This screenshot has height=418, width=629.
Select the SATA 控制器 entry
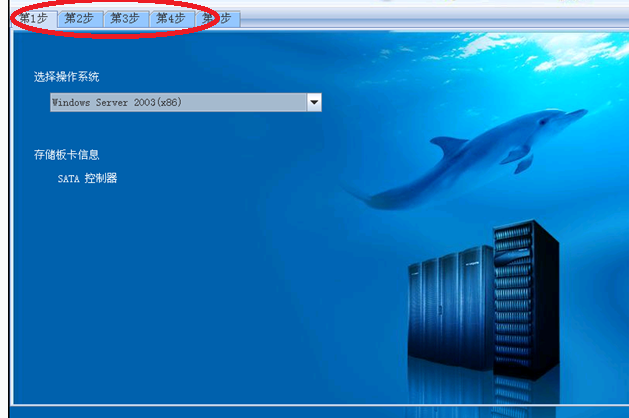88,179
